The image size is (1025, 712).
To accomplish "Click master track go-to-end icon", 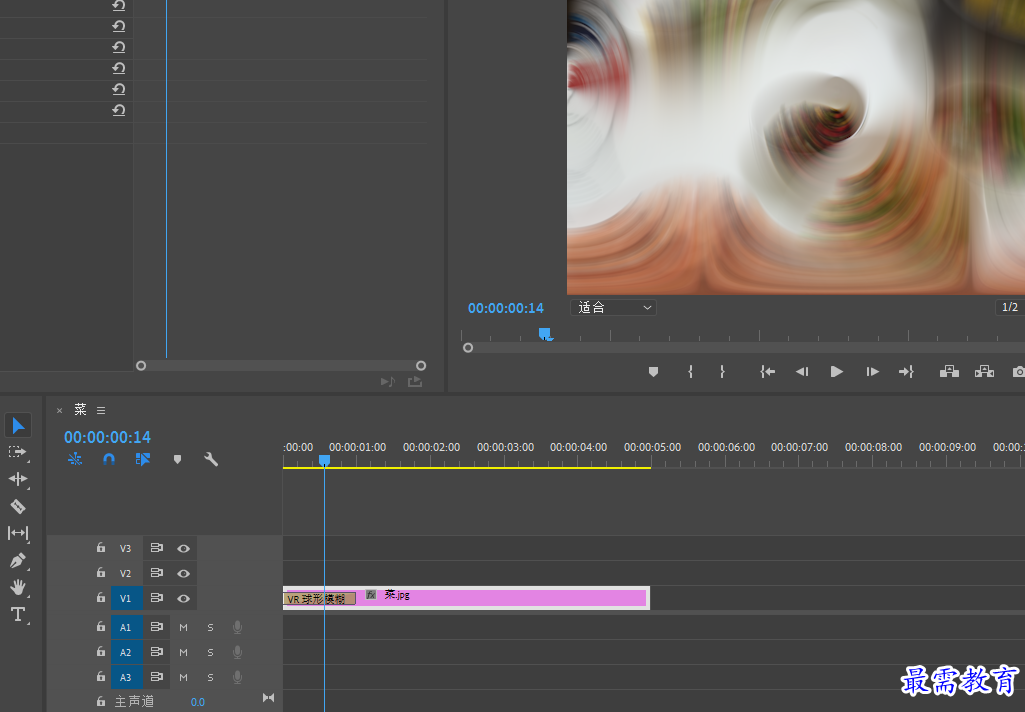I will click(268, 698).
